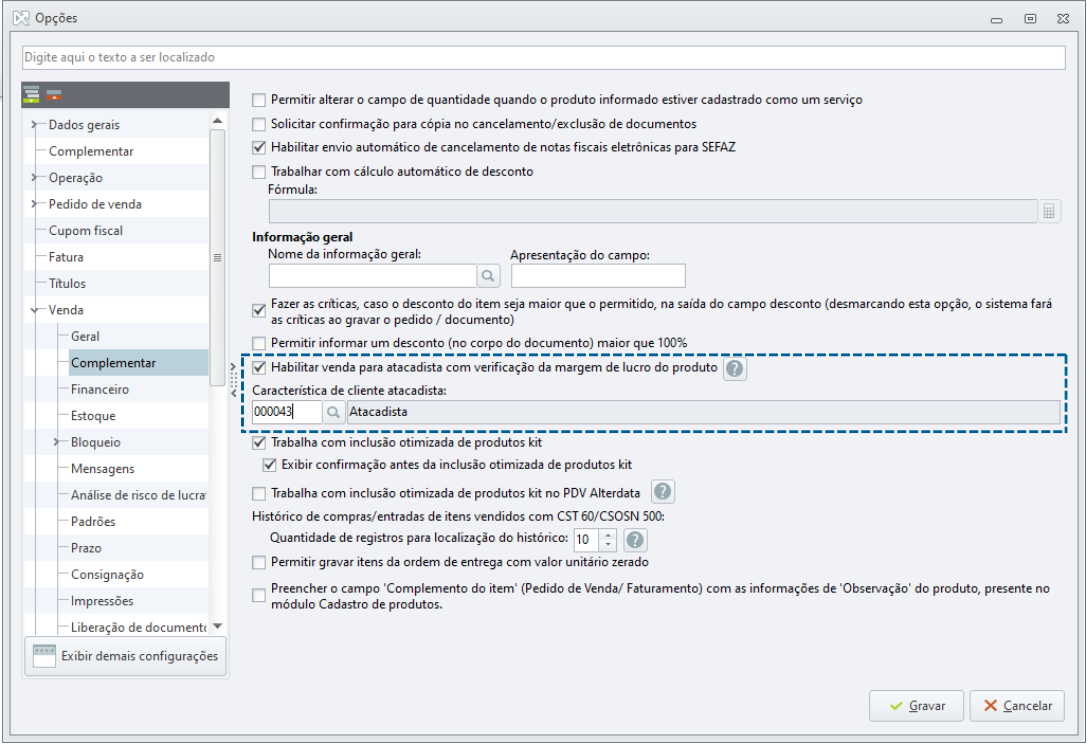Click the Gravar button
The image size is (1088, 744).
(x=916, y=705)
